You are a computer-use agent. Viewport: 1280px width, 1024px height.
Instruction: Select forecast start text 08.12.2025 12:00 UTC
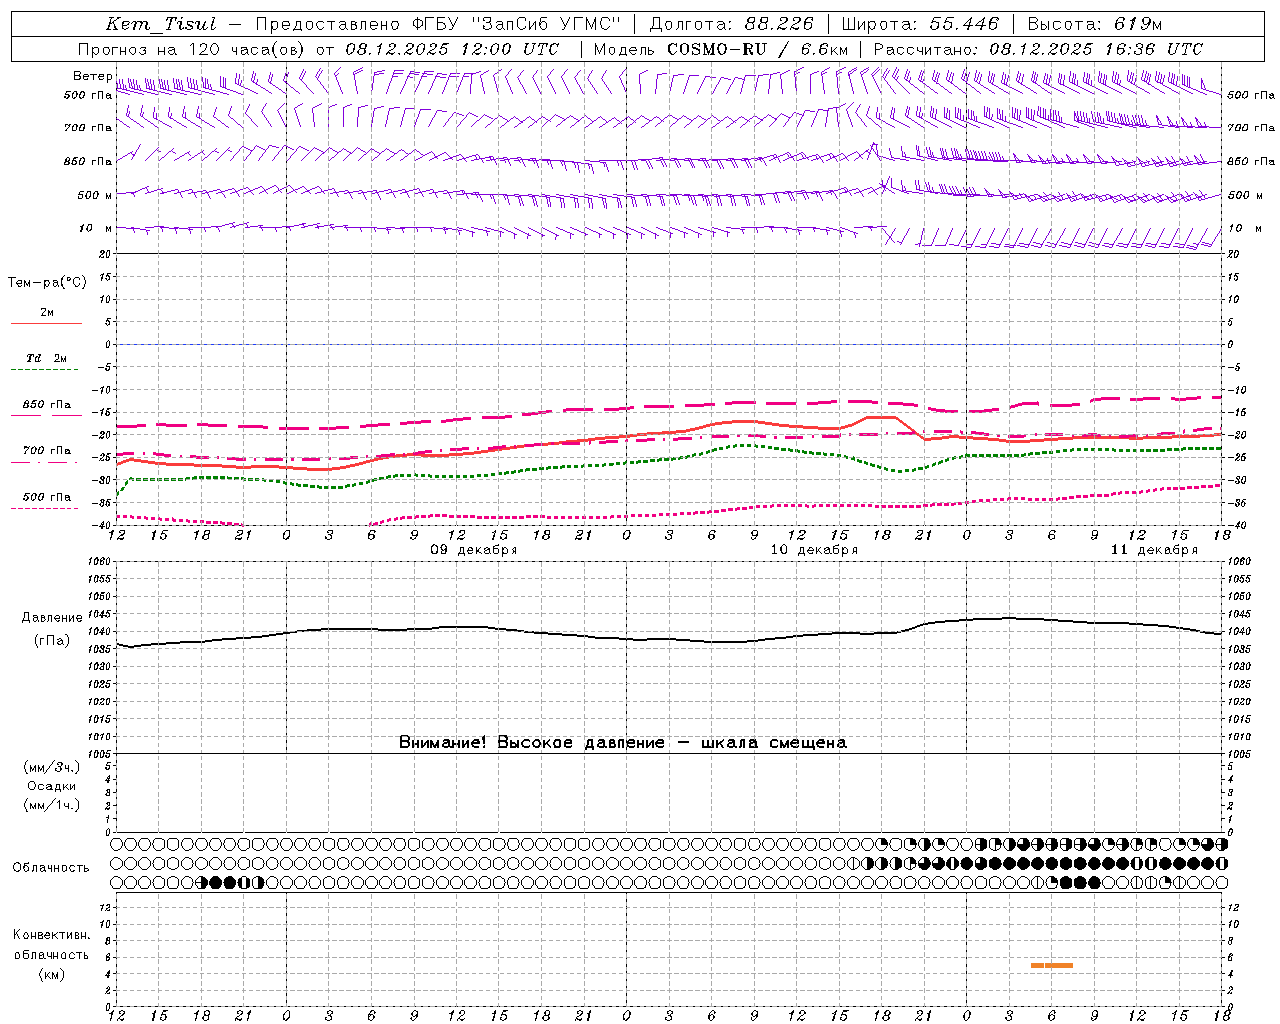pos(452,49)
